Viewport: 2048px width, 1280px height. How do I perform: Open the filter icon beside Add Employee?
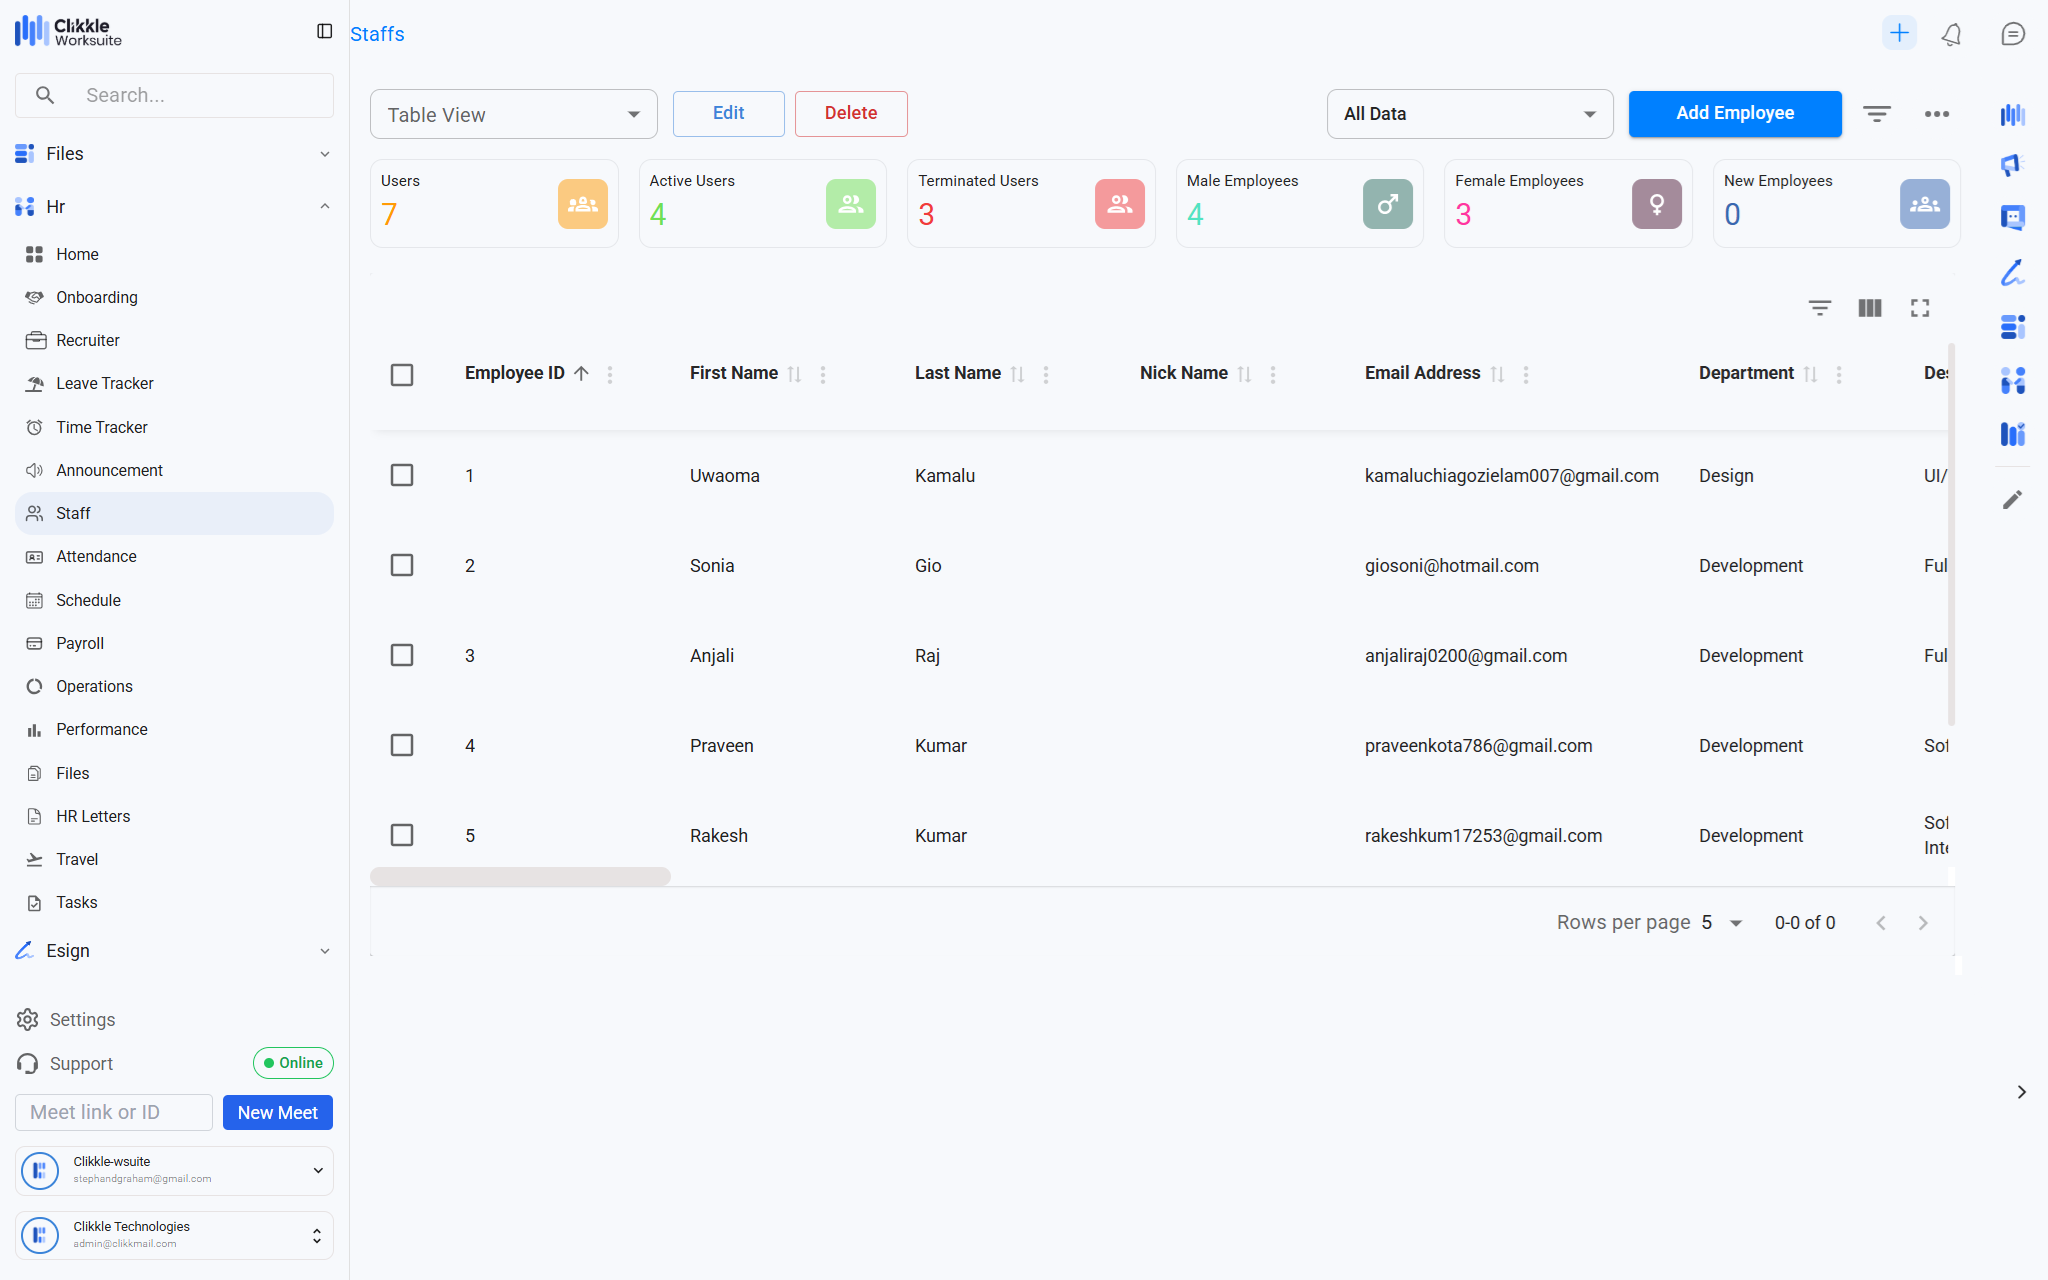point(1876,114)
